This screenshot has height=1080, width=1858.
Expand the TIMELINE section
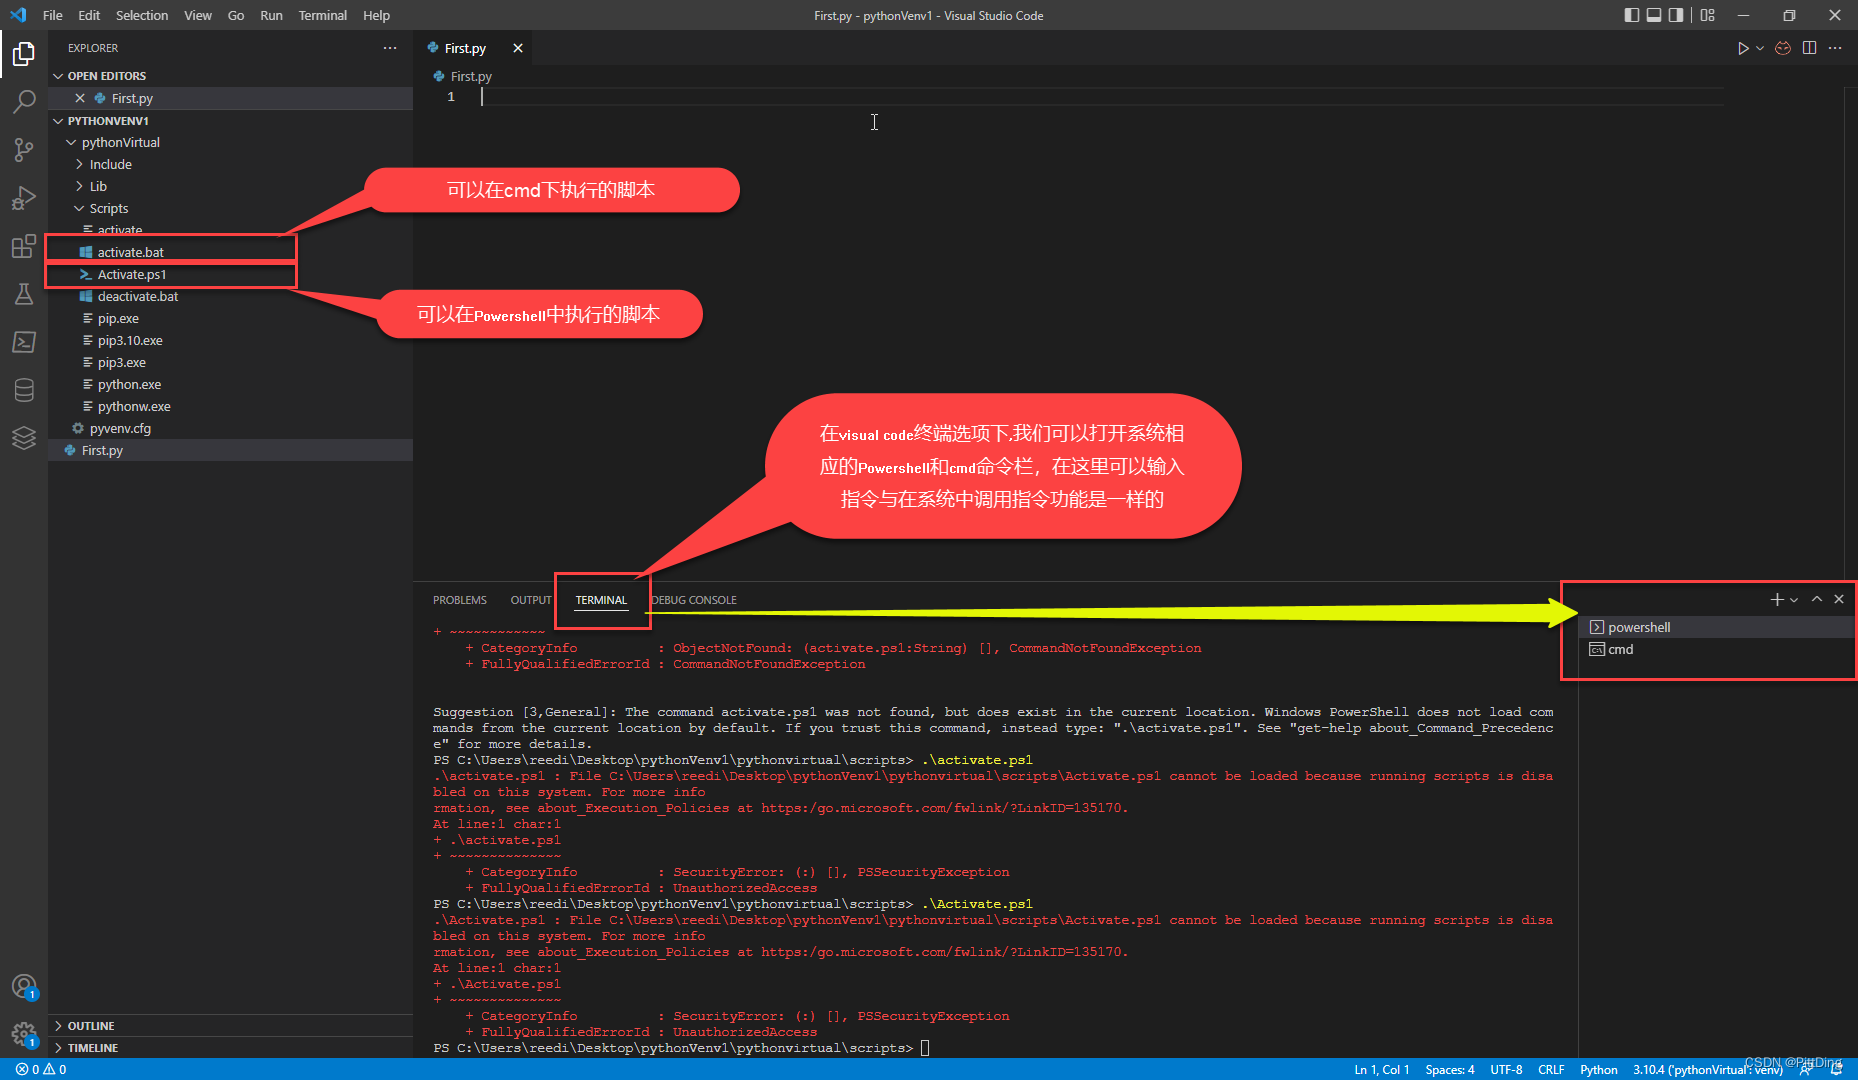[x=230, y=1048]
